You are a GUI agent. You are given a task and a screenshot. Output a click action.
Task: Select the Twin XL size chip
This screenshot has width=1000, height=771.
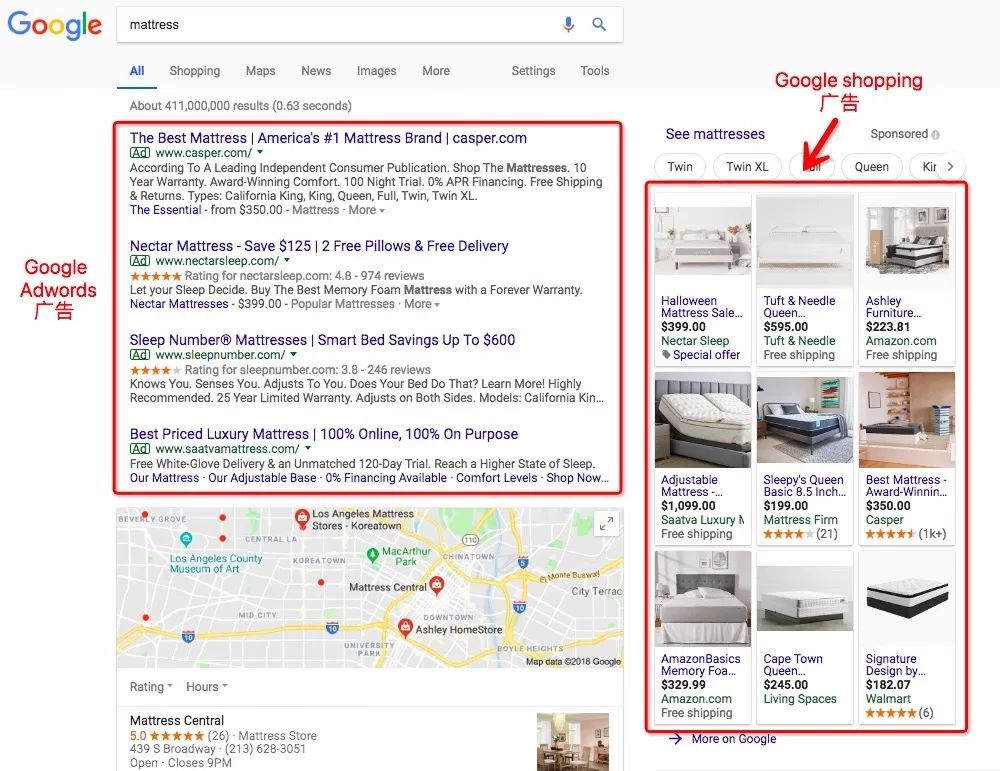(747, 167)
